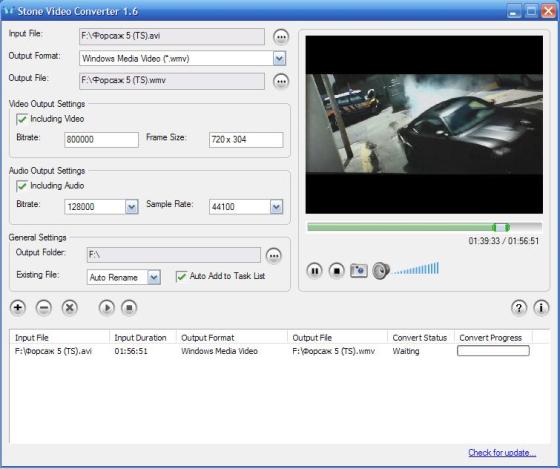
Task: Browse for the input file
Action: (x=281, y=37)
